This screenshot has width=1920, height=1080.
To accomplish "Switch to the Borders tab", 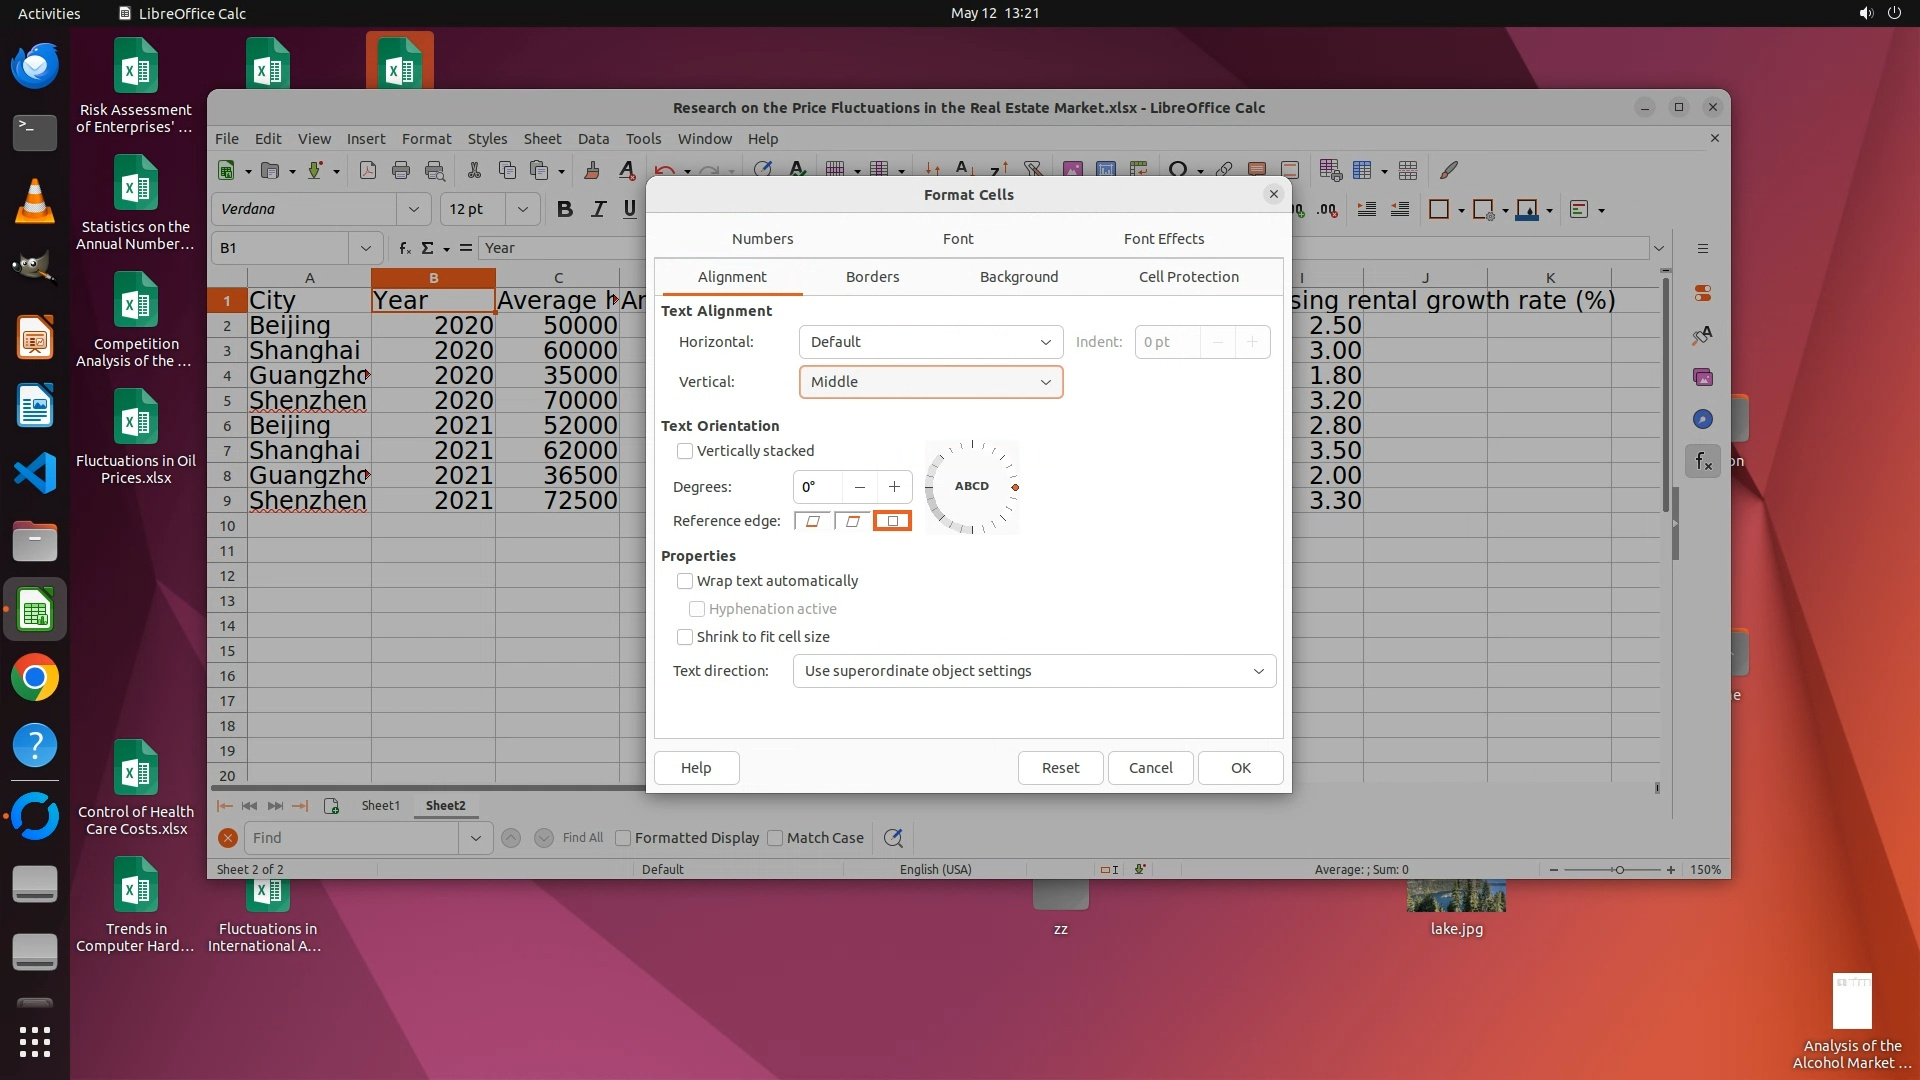I will (872, 277).
